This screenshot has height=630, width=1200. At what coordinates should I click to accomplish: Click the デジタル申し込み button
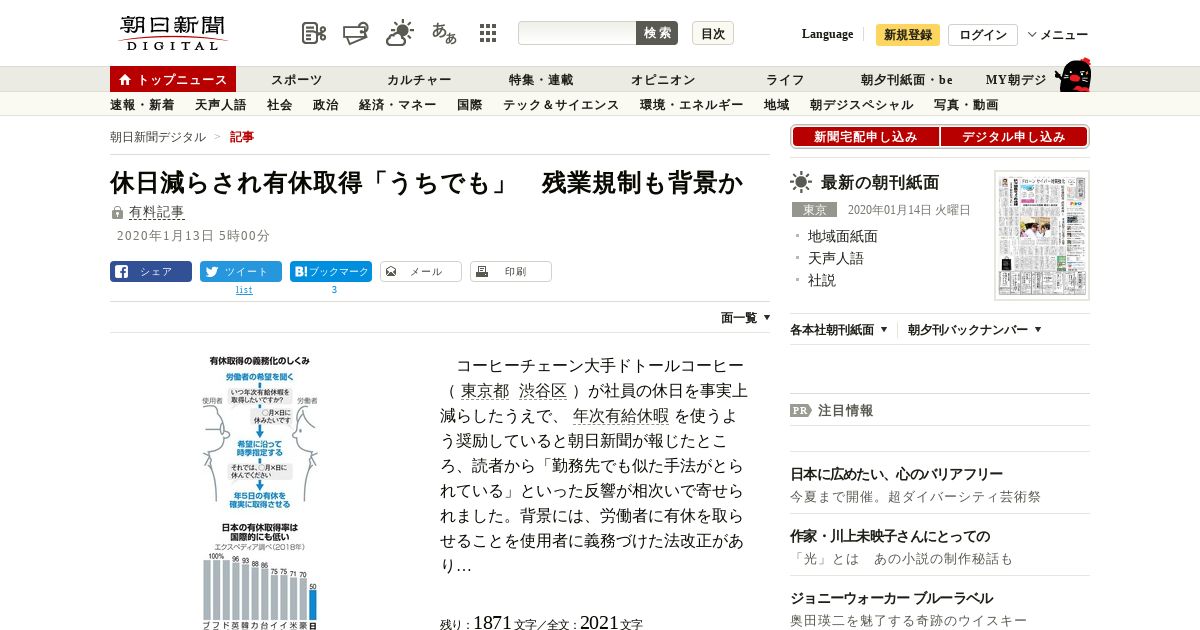pyautogui.click(x=1013, y=137)
